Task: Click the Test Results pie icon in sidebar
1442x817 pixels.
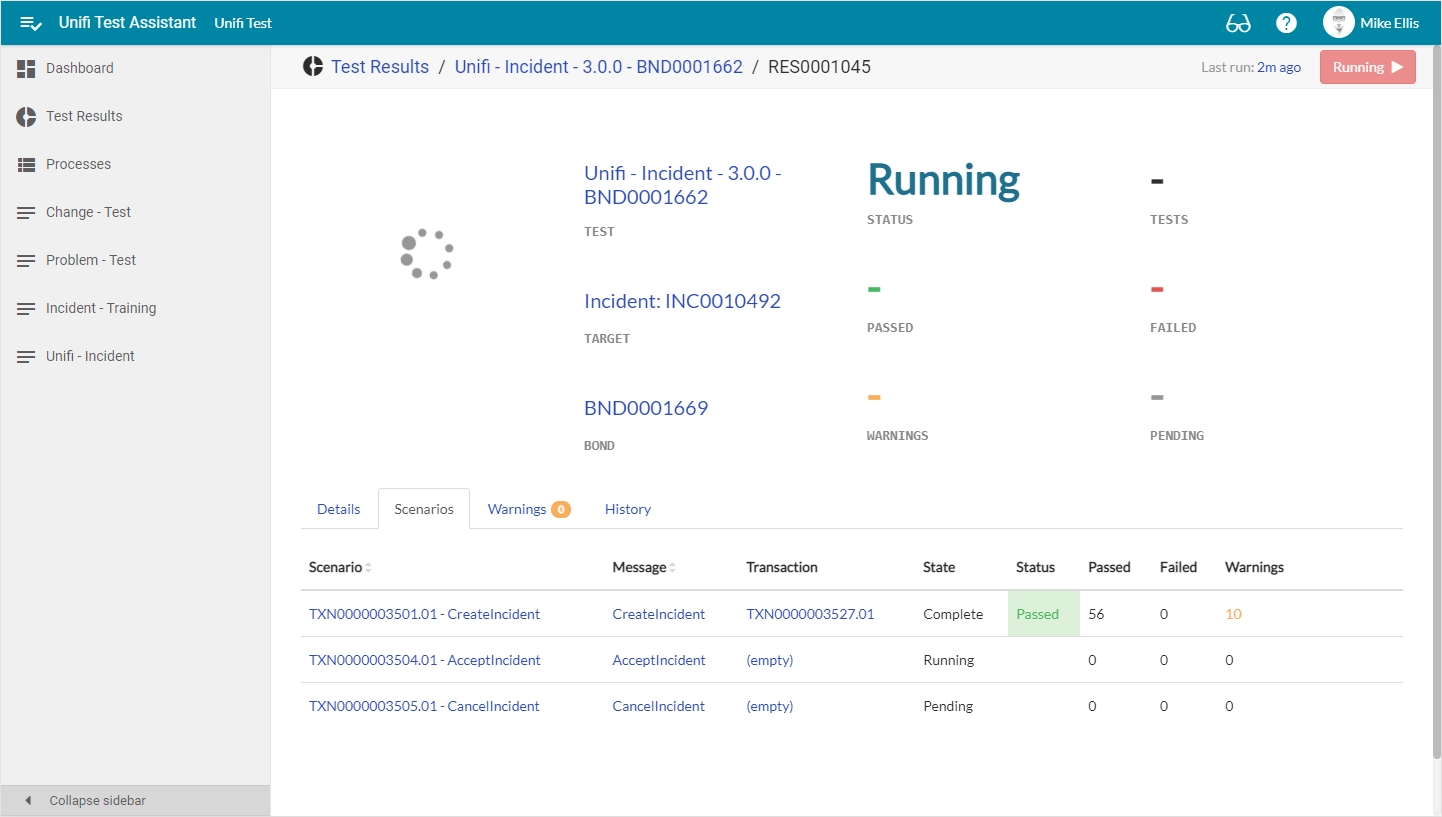Action: click(27, 116)
